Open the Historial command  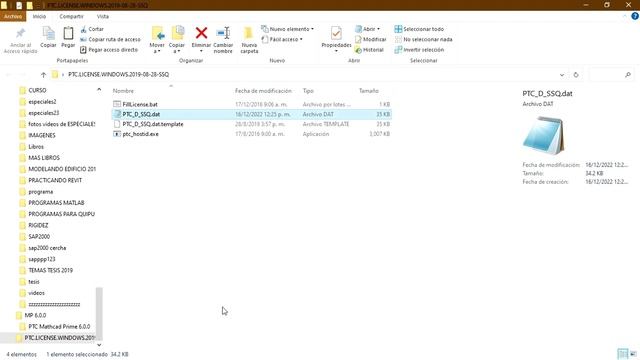coord(369,49)
